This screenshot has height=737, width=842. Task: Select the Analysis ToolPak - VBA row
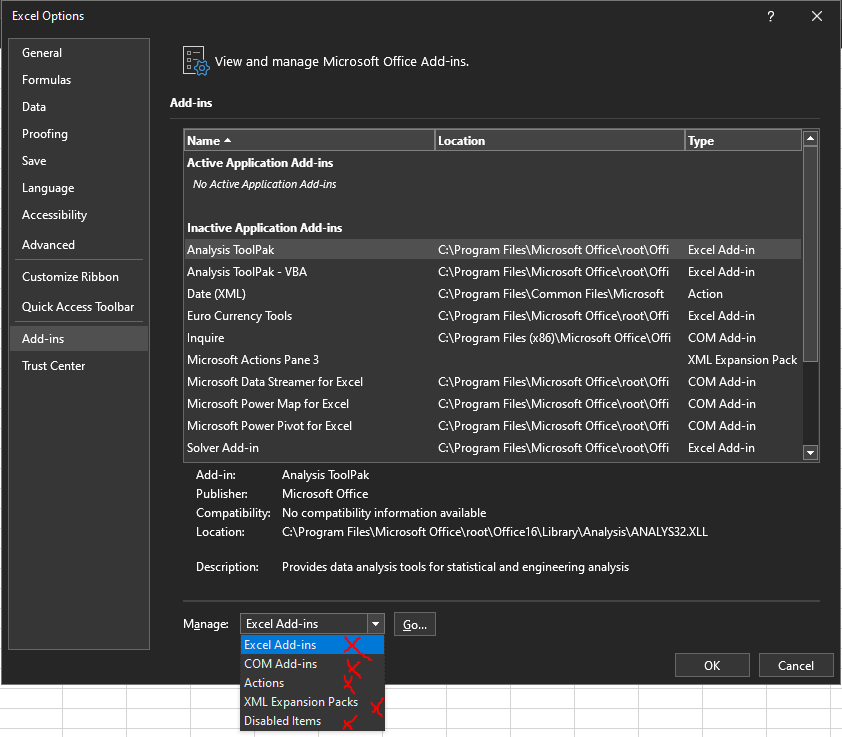492,272
